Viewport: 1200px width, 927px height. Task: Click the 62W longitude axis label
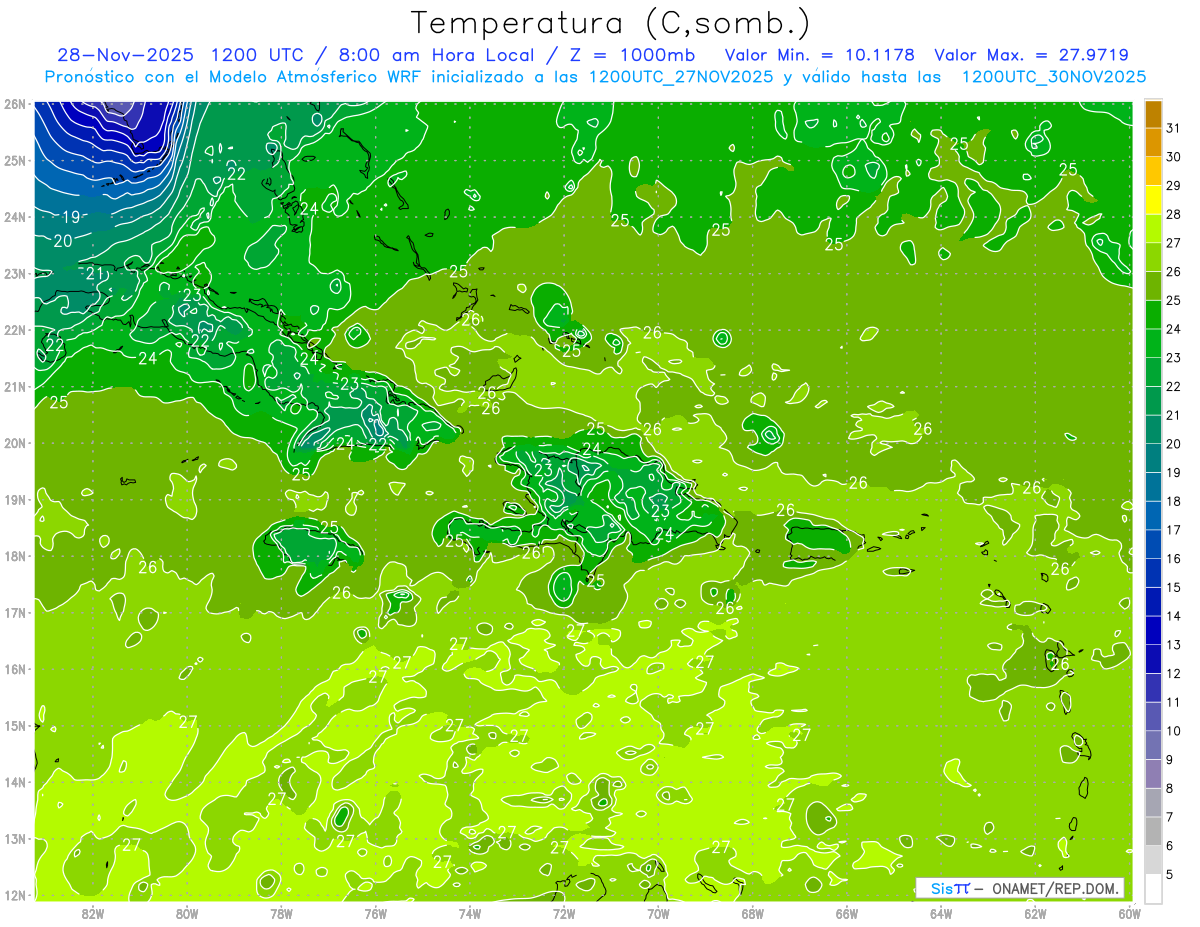pos(1035,913)
